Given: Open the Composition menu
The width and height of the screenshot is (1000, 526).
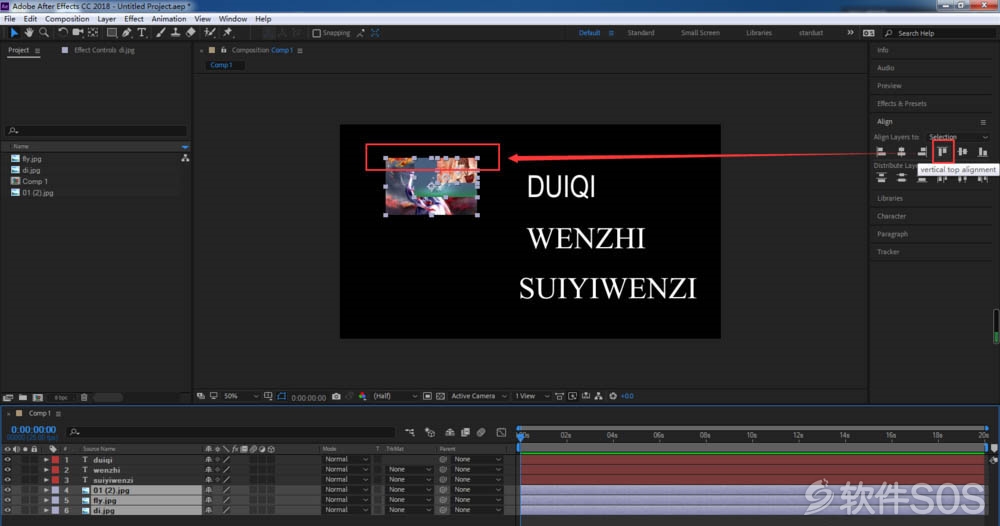Looking at the screenshot, I should point(67,19).
